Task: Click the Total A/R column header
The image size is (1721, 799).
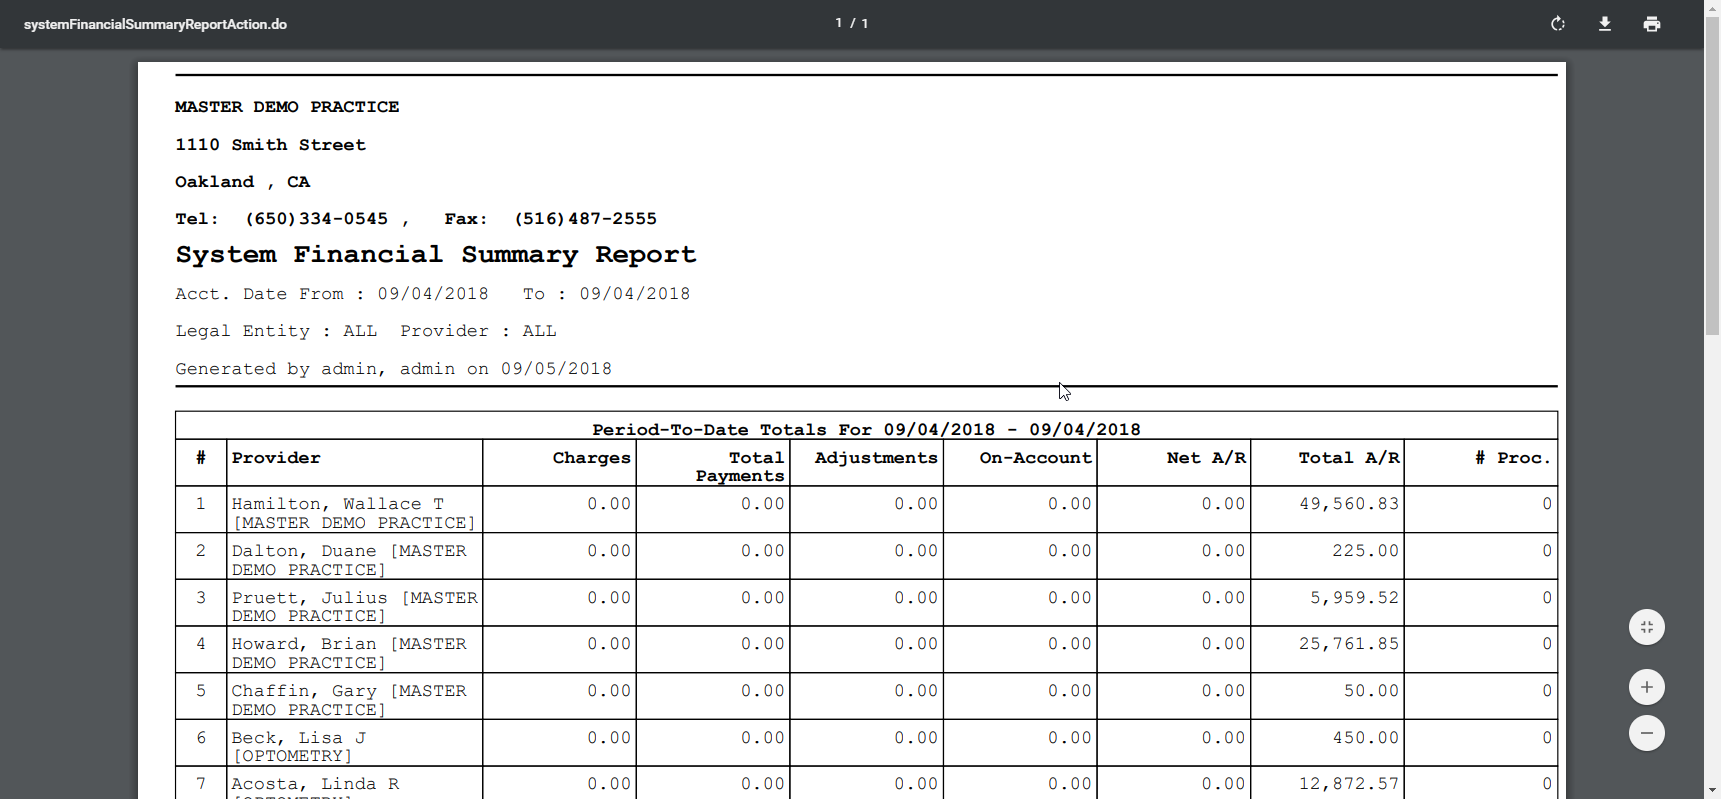Action: point(1348,458)
